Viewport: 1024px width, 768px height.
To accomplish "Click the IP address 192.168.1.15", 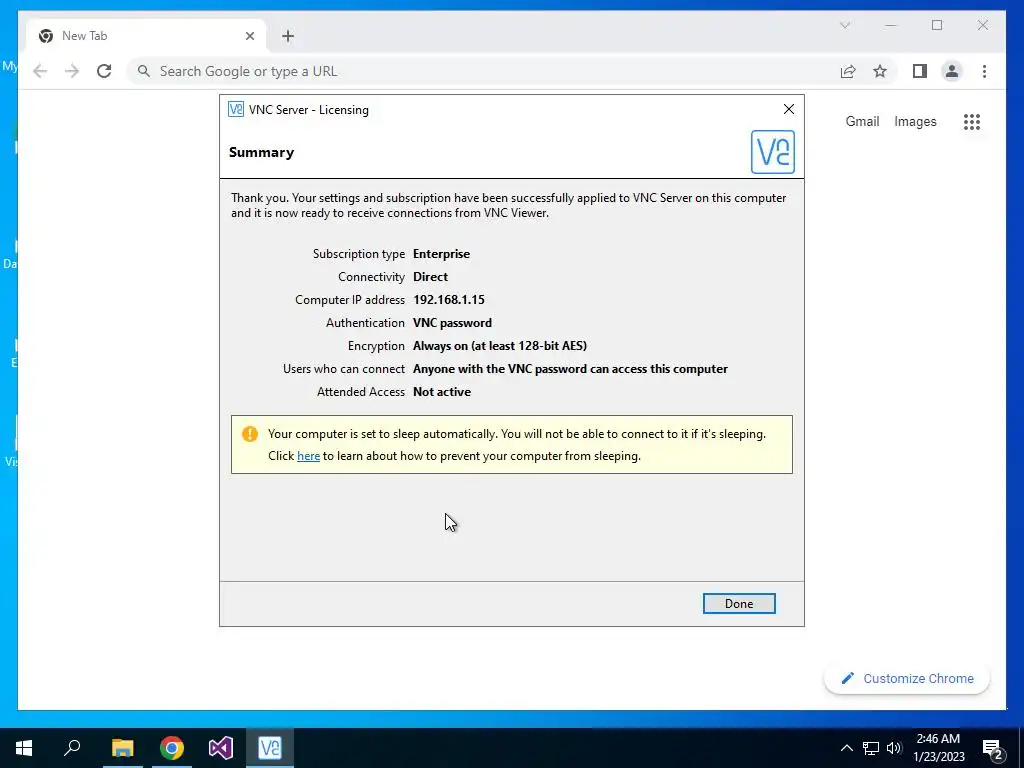I will [449, 300].
